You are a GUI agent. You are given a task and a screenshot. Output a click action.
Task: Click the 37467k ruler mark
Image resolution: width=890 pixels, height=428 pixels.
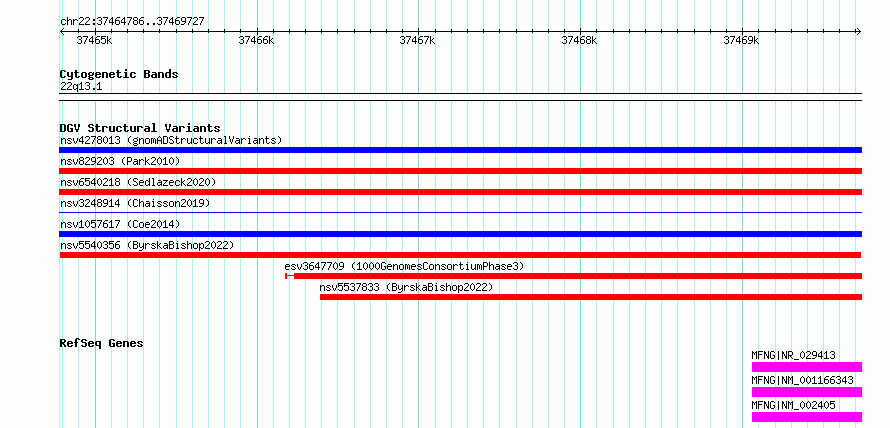(x=418, y=40)
